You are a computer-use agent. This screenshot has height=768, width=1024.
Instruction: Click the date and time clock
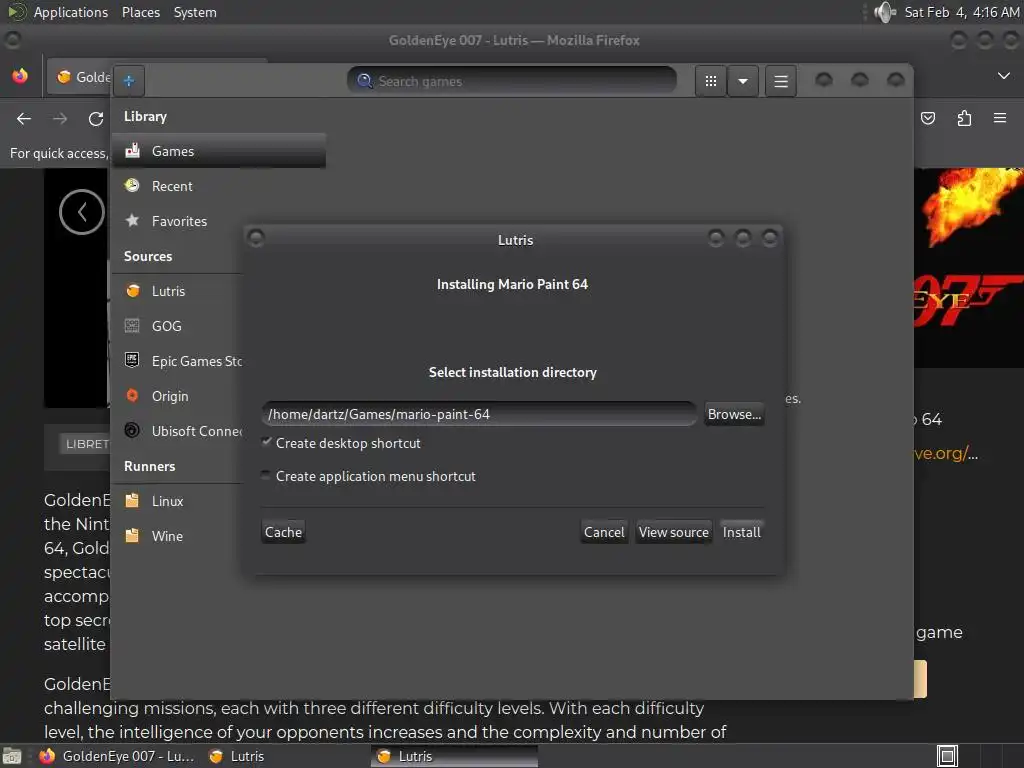click(961, 12)
